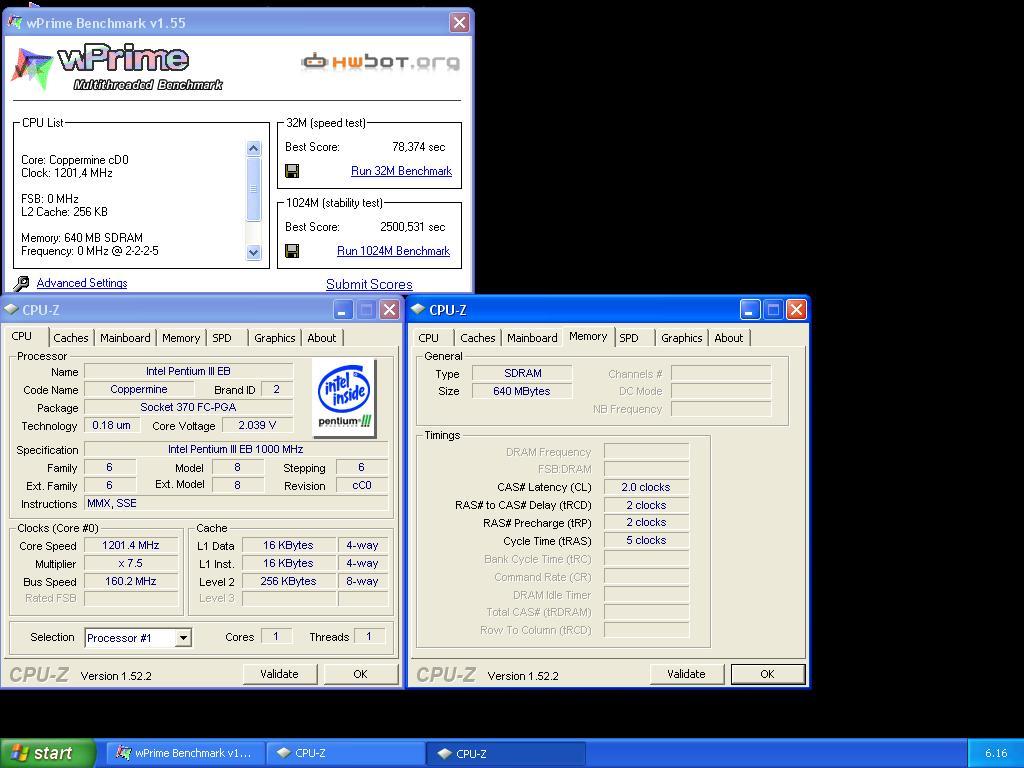Click the HWBOT.org logo
Screen dimensions: 1024x768
(x=380, y=62)
